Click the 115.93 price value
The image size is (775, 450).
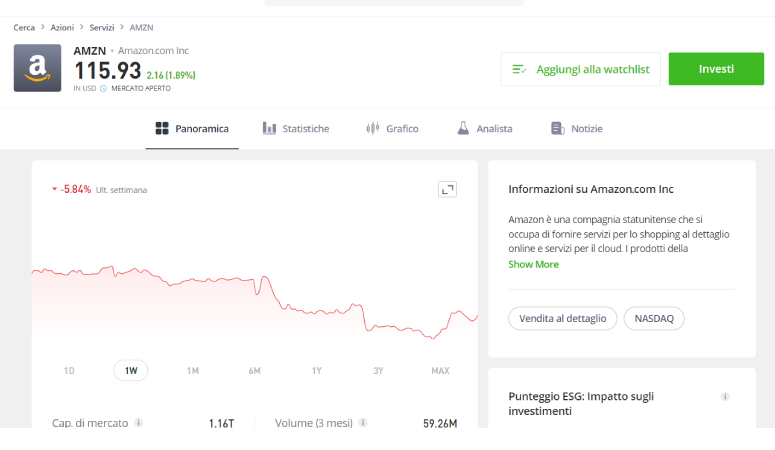pyautogui.click(x=108, y=71)
